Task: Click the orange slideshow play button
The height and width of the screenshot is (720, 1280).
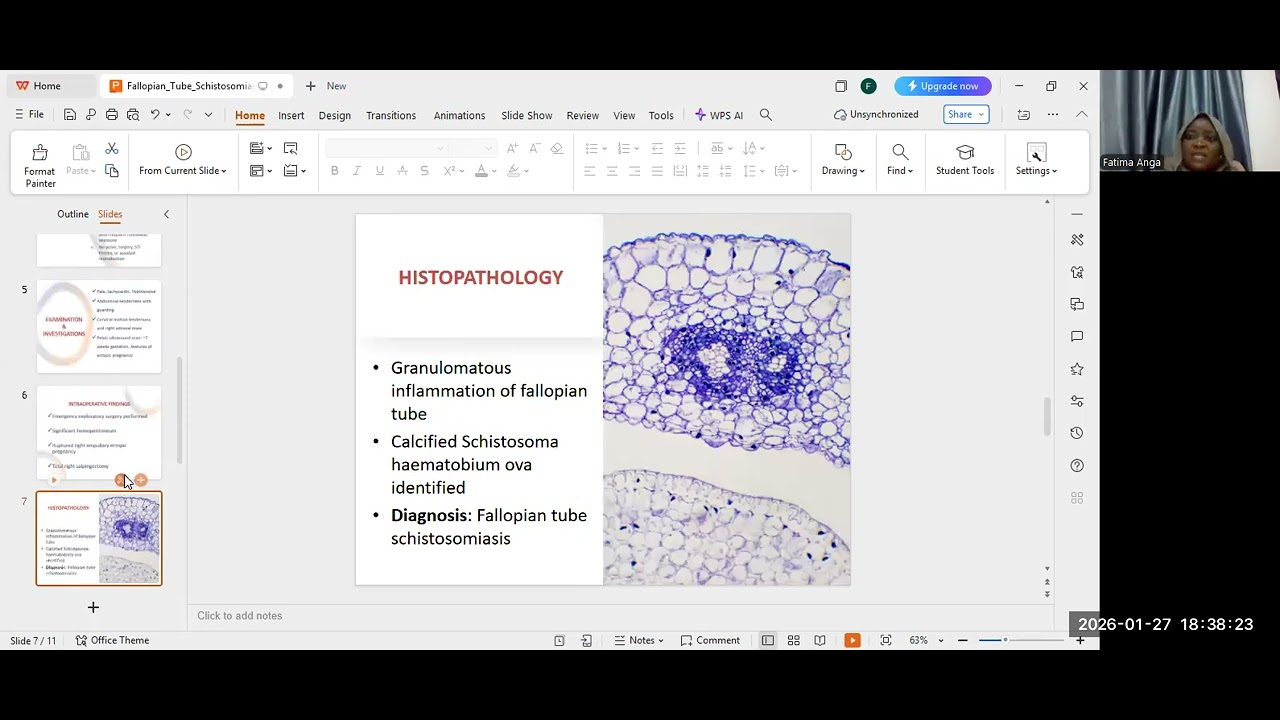Action: [x=852, y=640]
